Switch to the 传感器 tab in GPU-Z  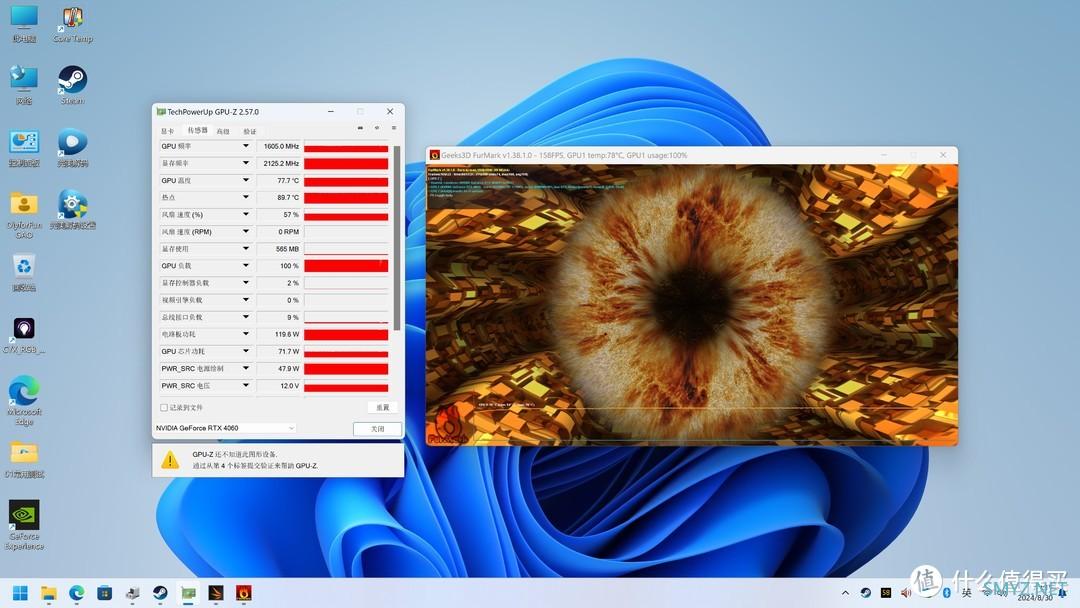pyautogui.click(x=197, y=130)
